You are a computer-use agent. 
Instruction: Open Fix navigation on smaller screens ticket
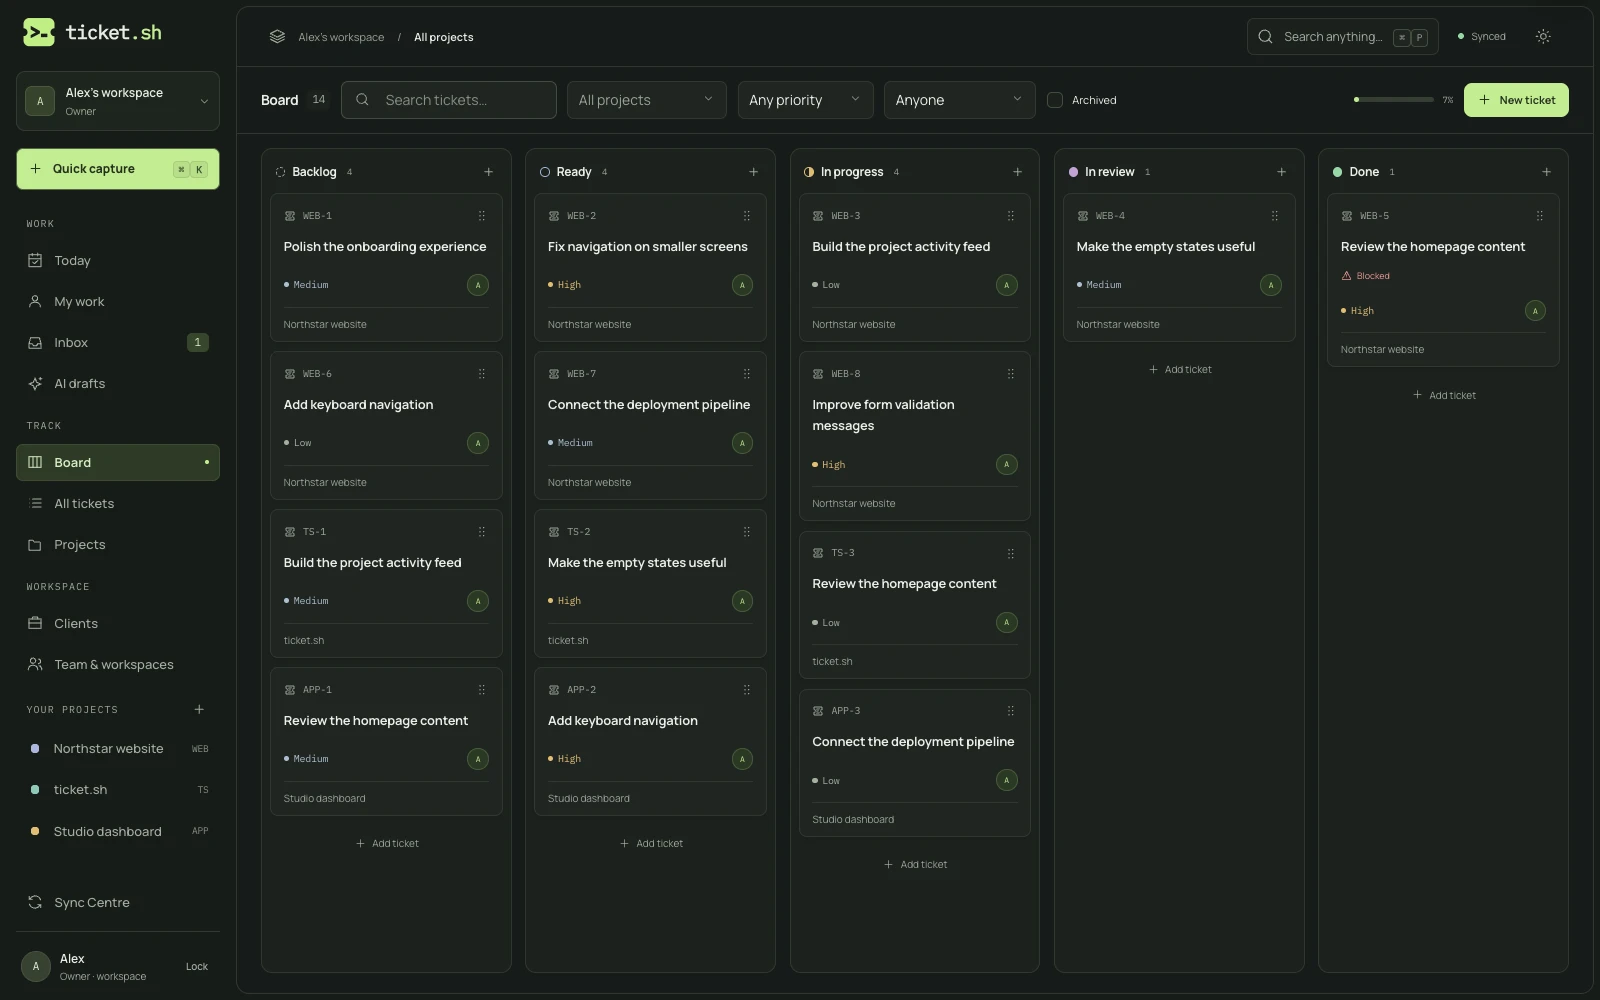click(651, 268)
